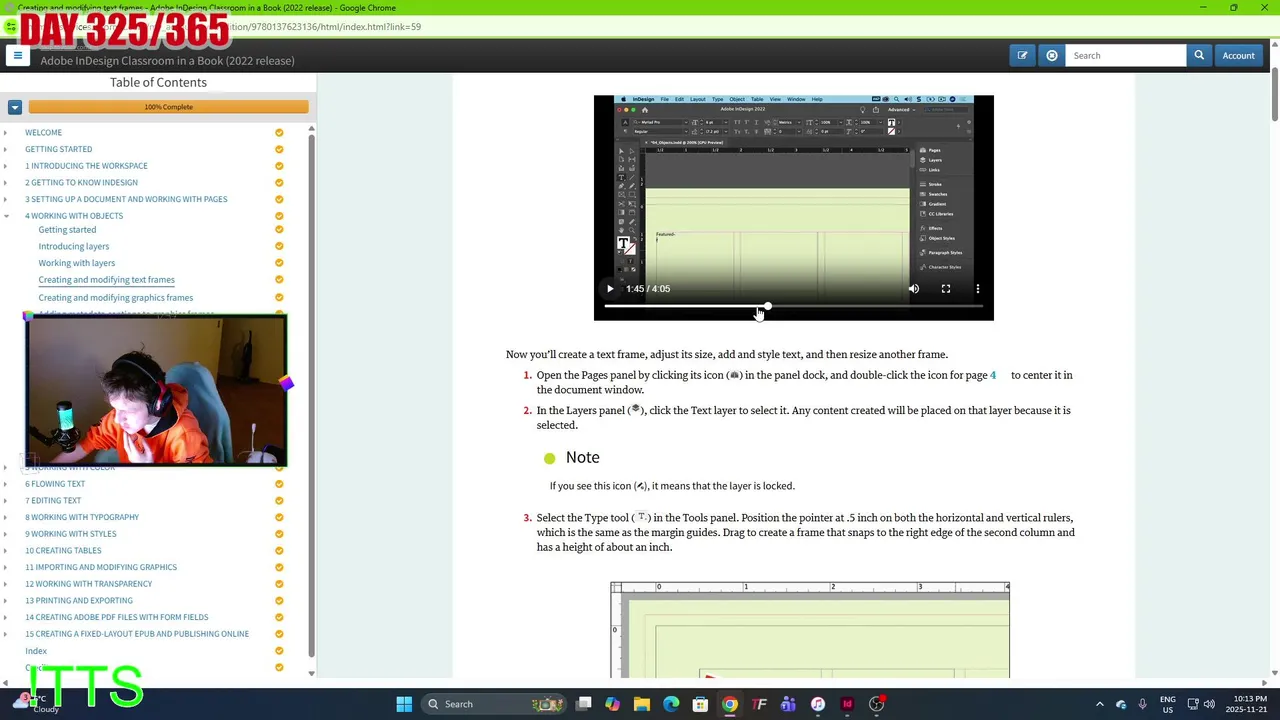Toggle checkmark for Introducing layers

279,246
